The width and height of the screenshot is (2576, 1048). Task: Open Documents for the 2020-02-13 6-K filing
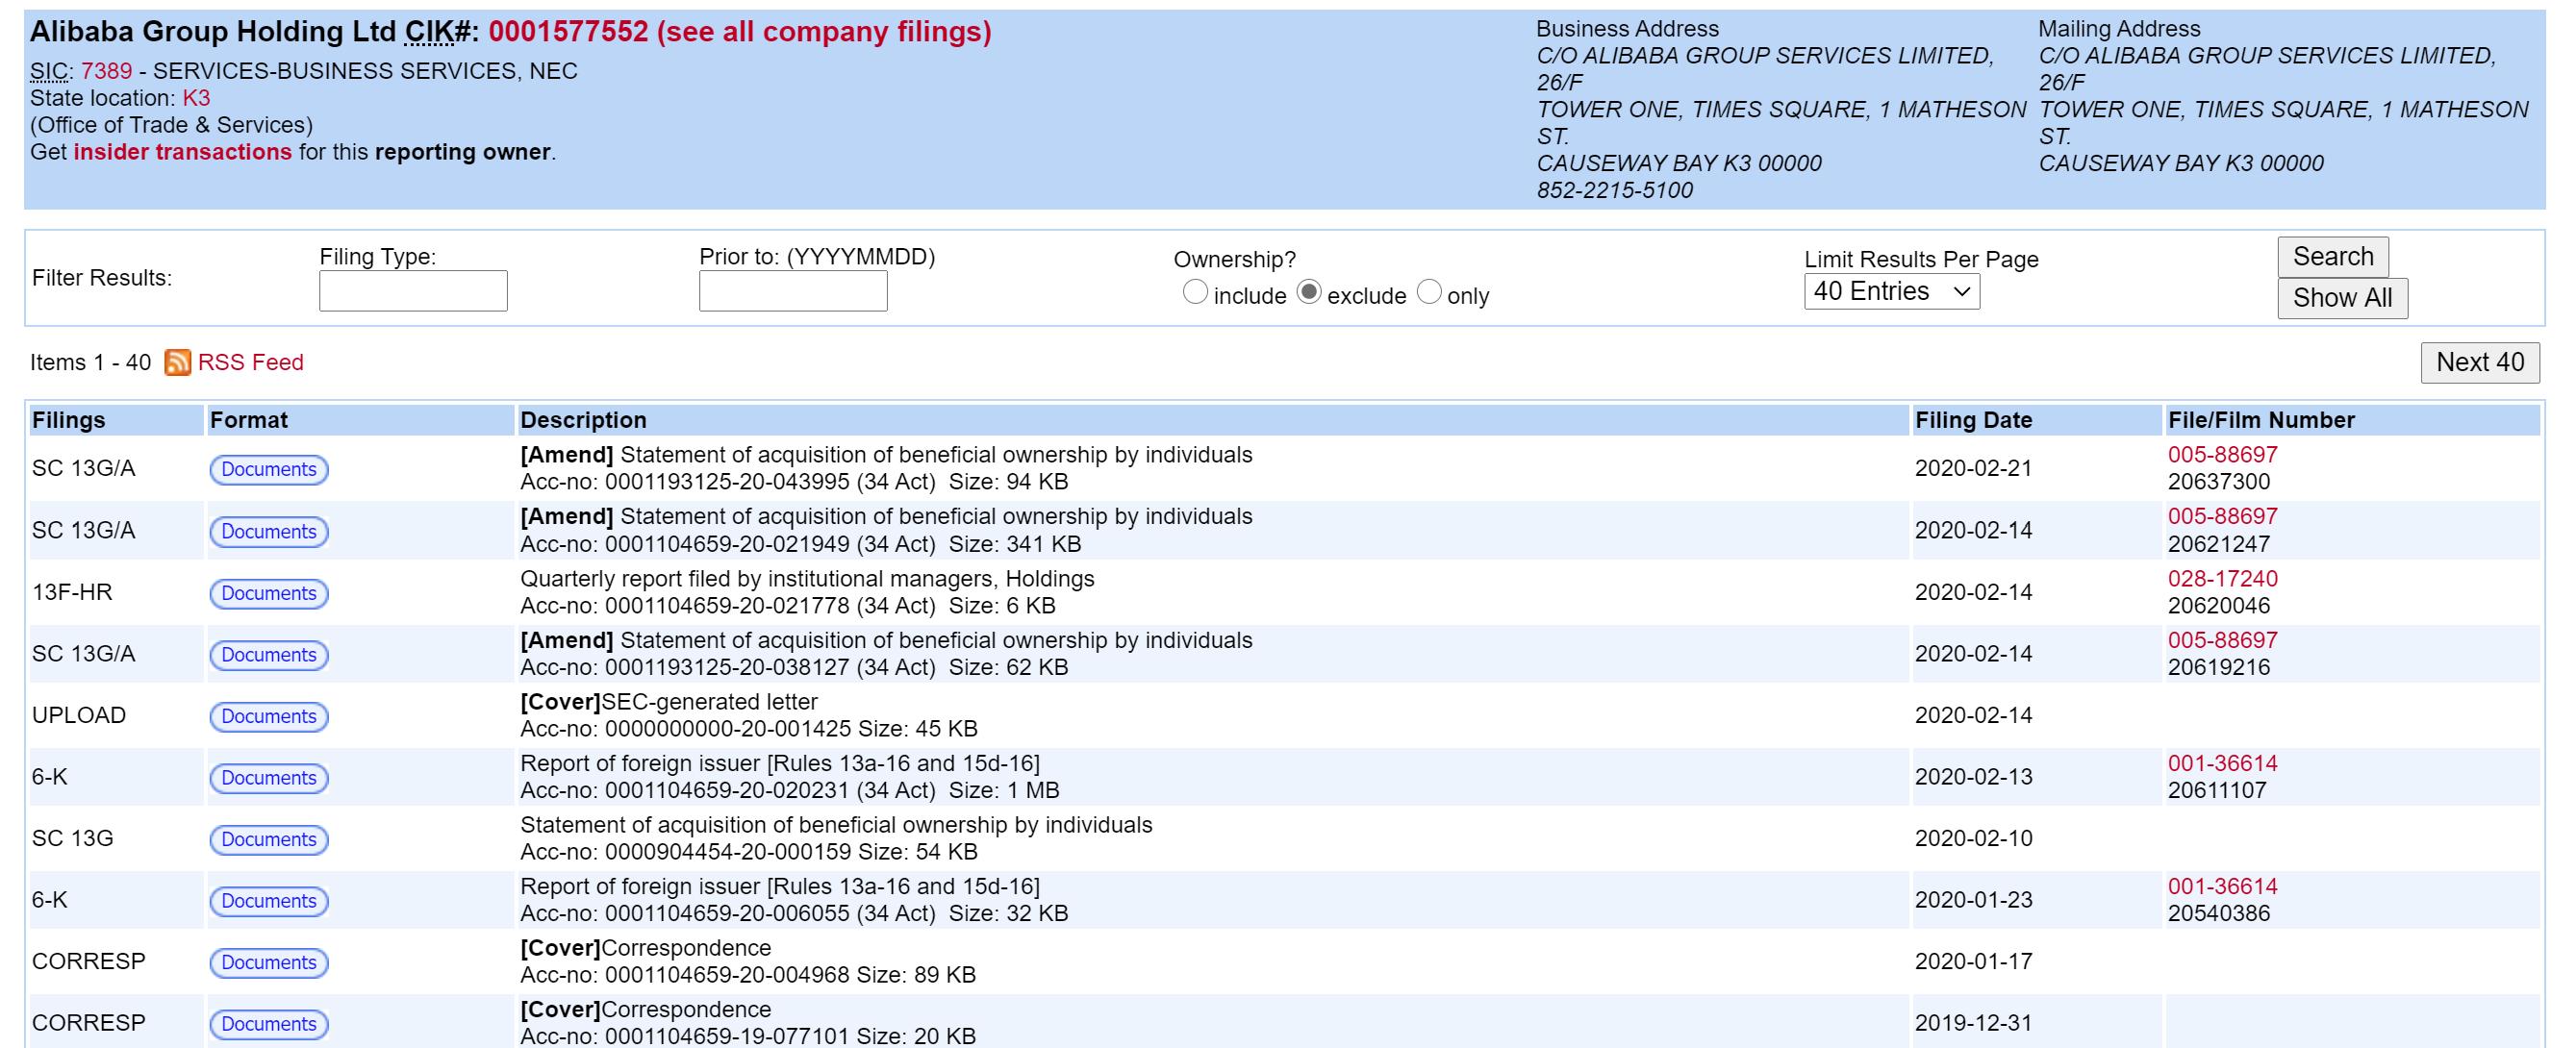(x=268, y=778)
